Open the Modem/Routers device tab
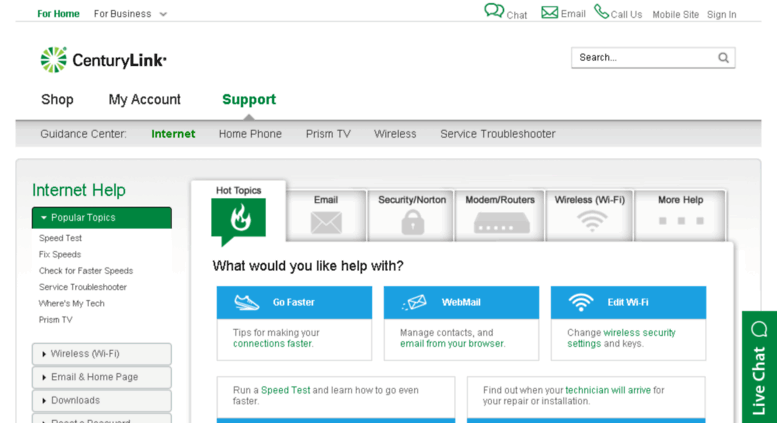 click(500, 216)
